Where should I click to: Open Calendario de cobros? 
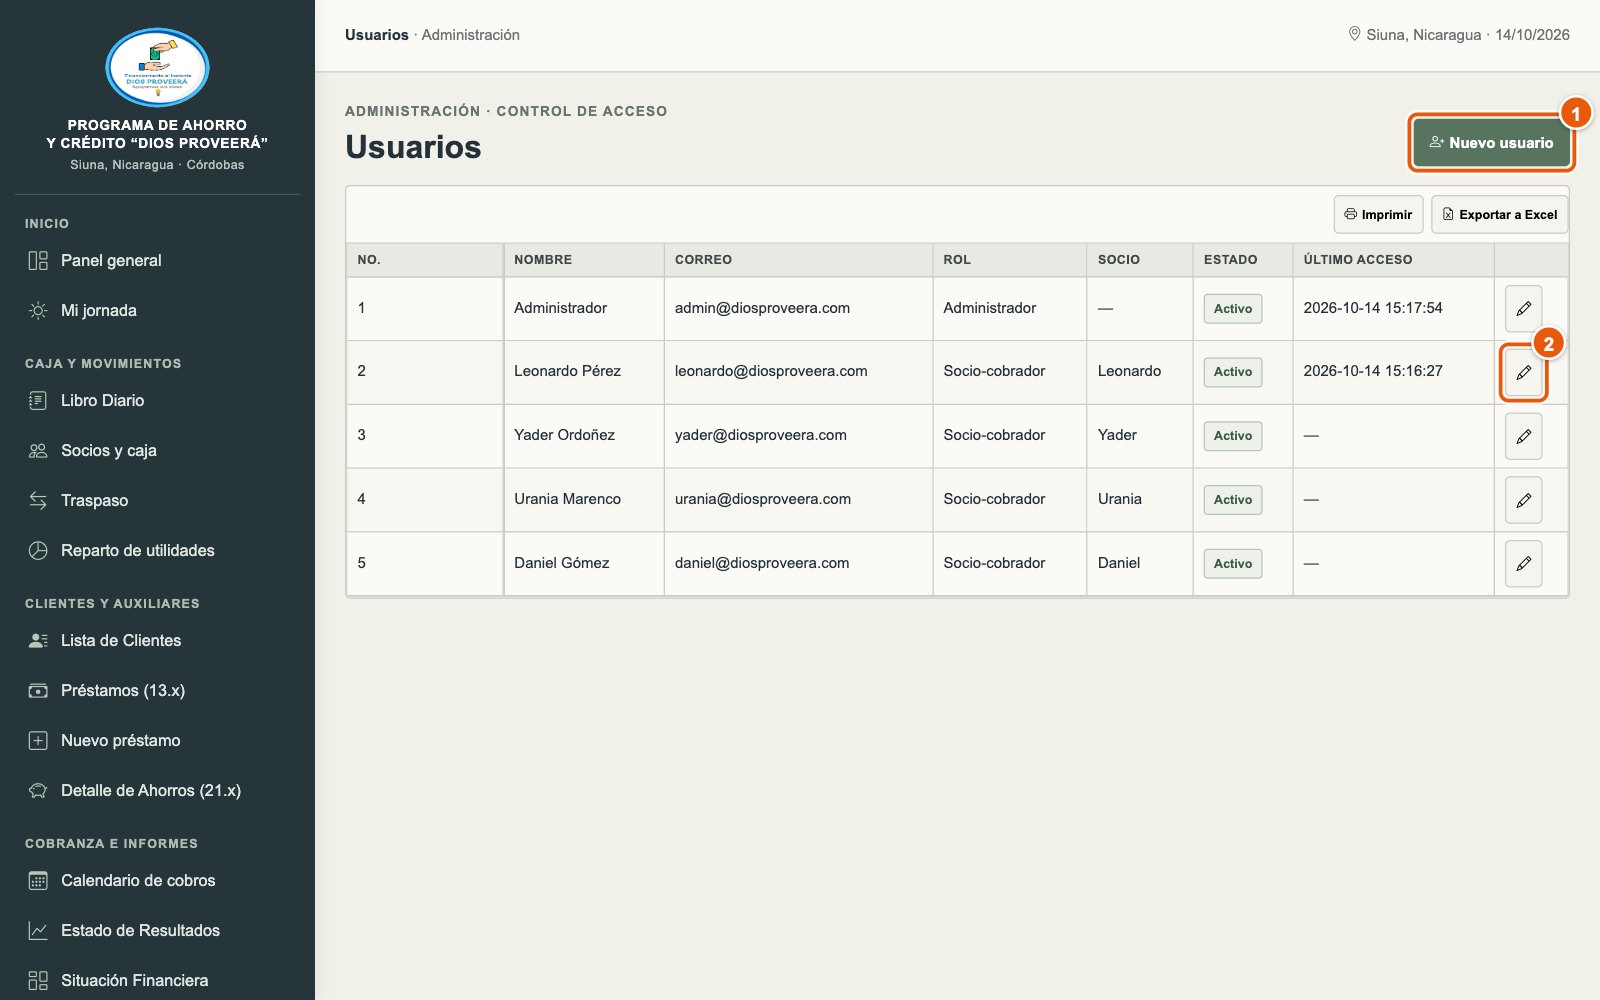click(x=157, y=881)
